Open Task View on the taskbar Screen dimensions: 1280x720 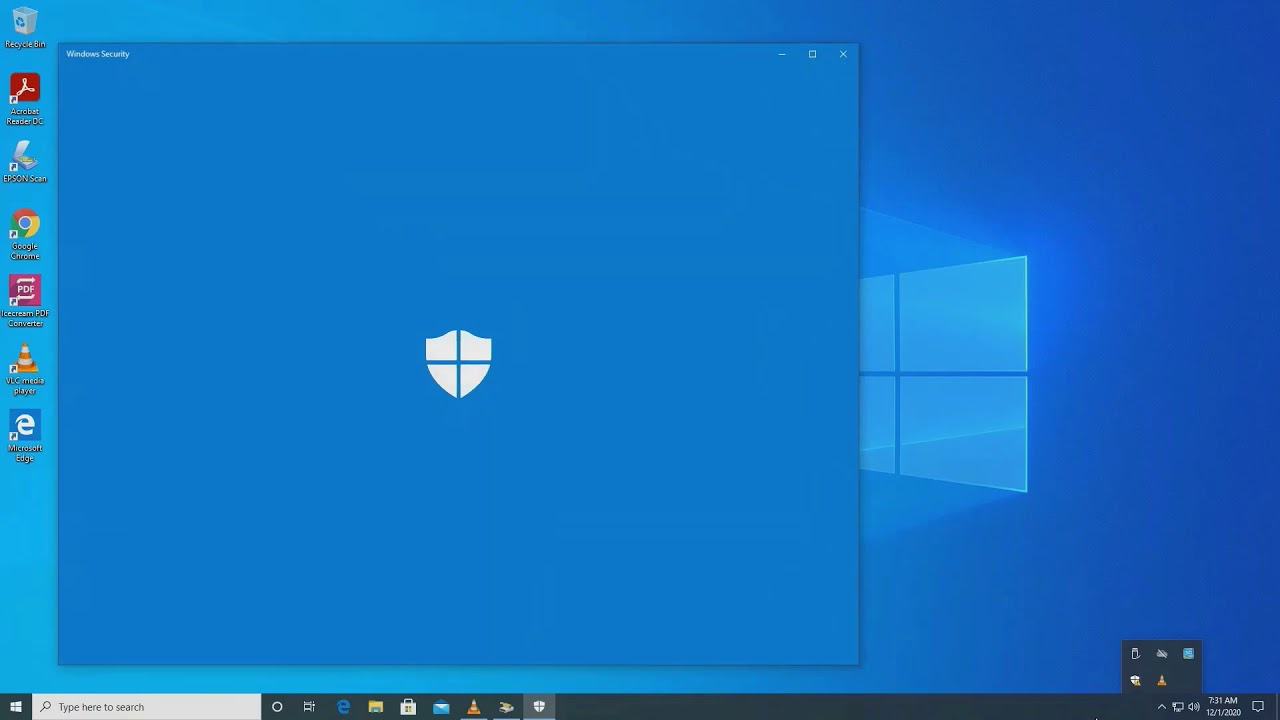pos(309,707)
